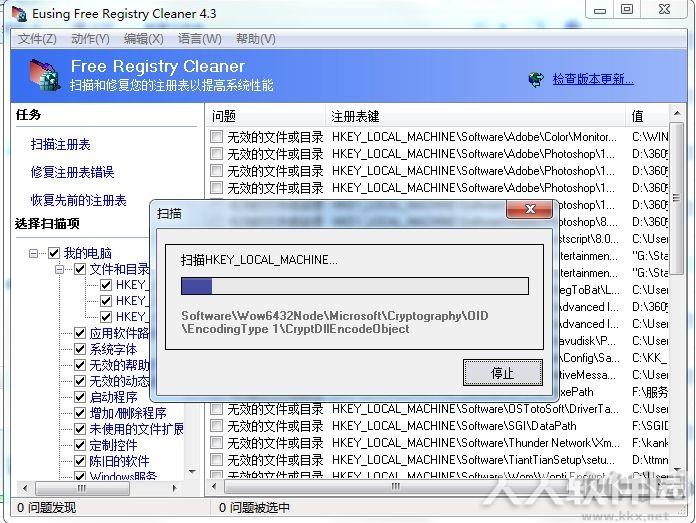Click the Eusing title bar app icon
This screenshot has height=523, width=696.
[19, 13]
